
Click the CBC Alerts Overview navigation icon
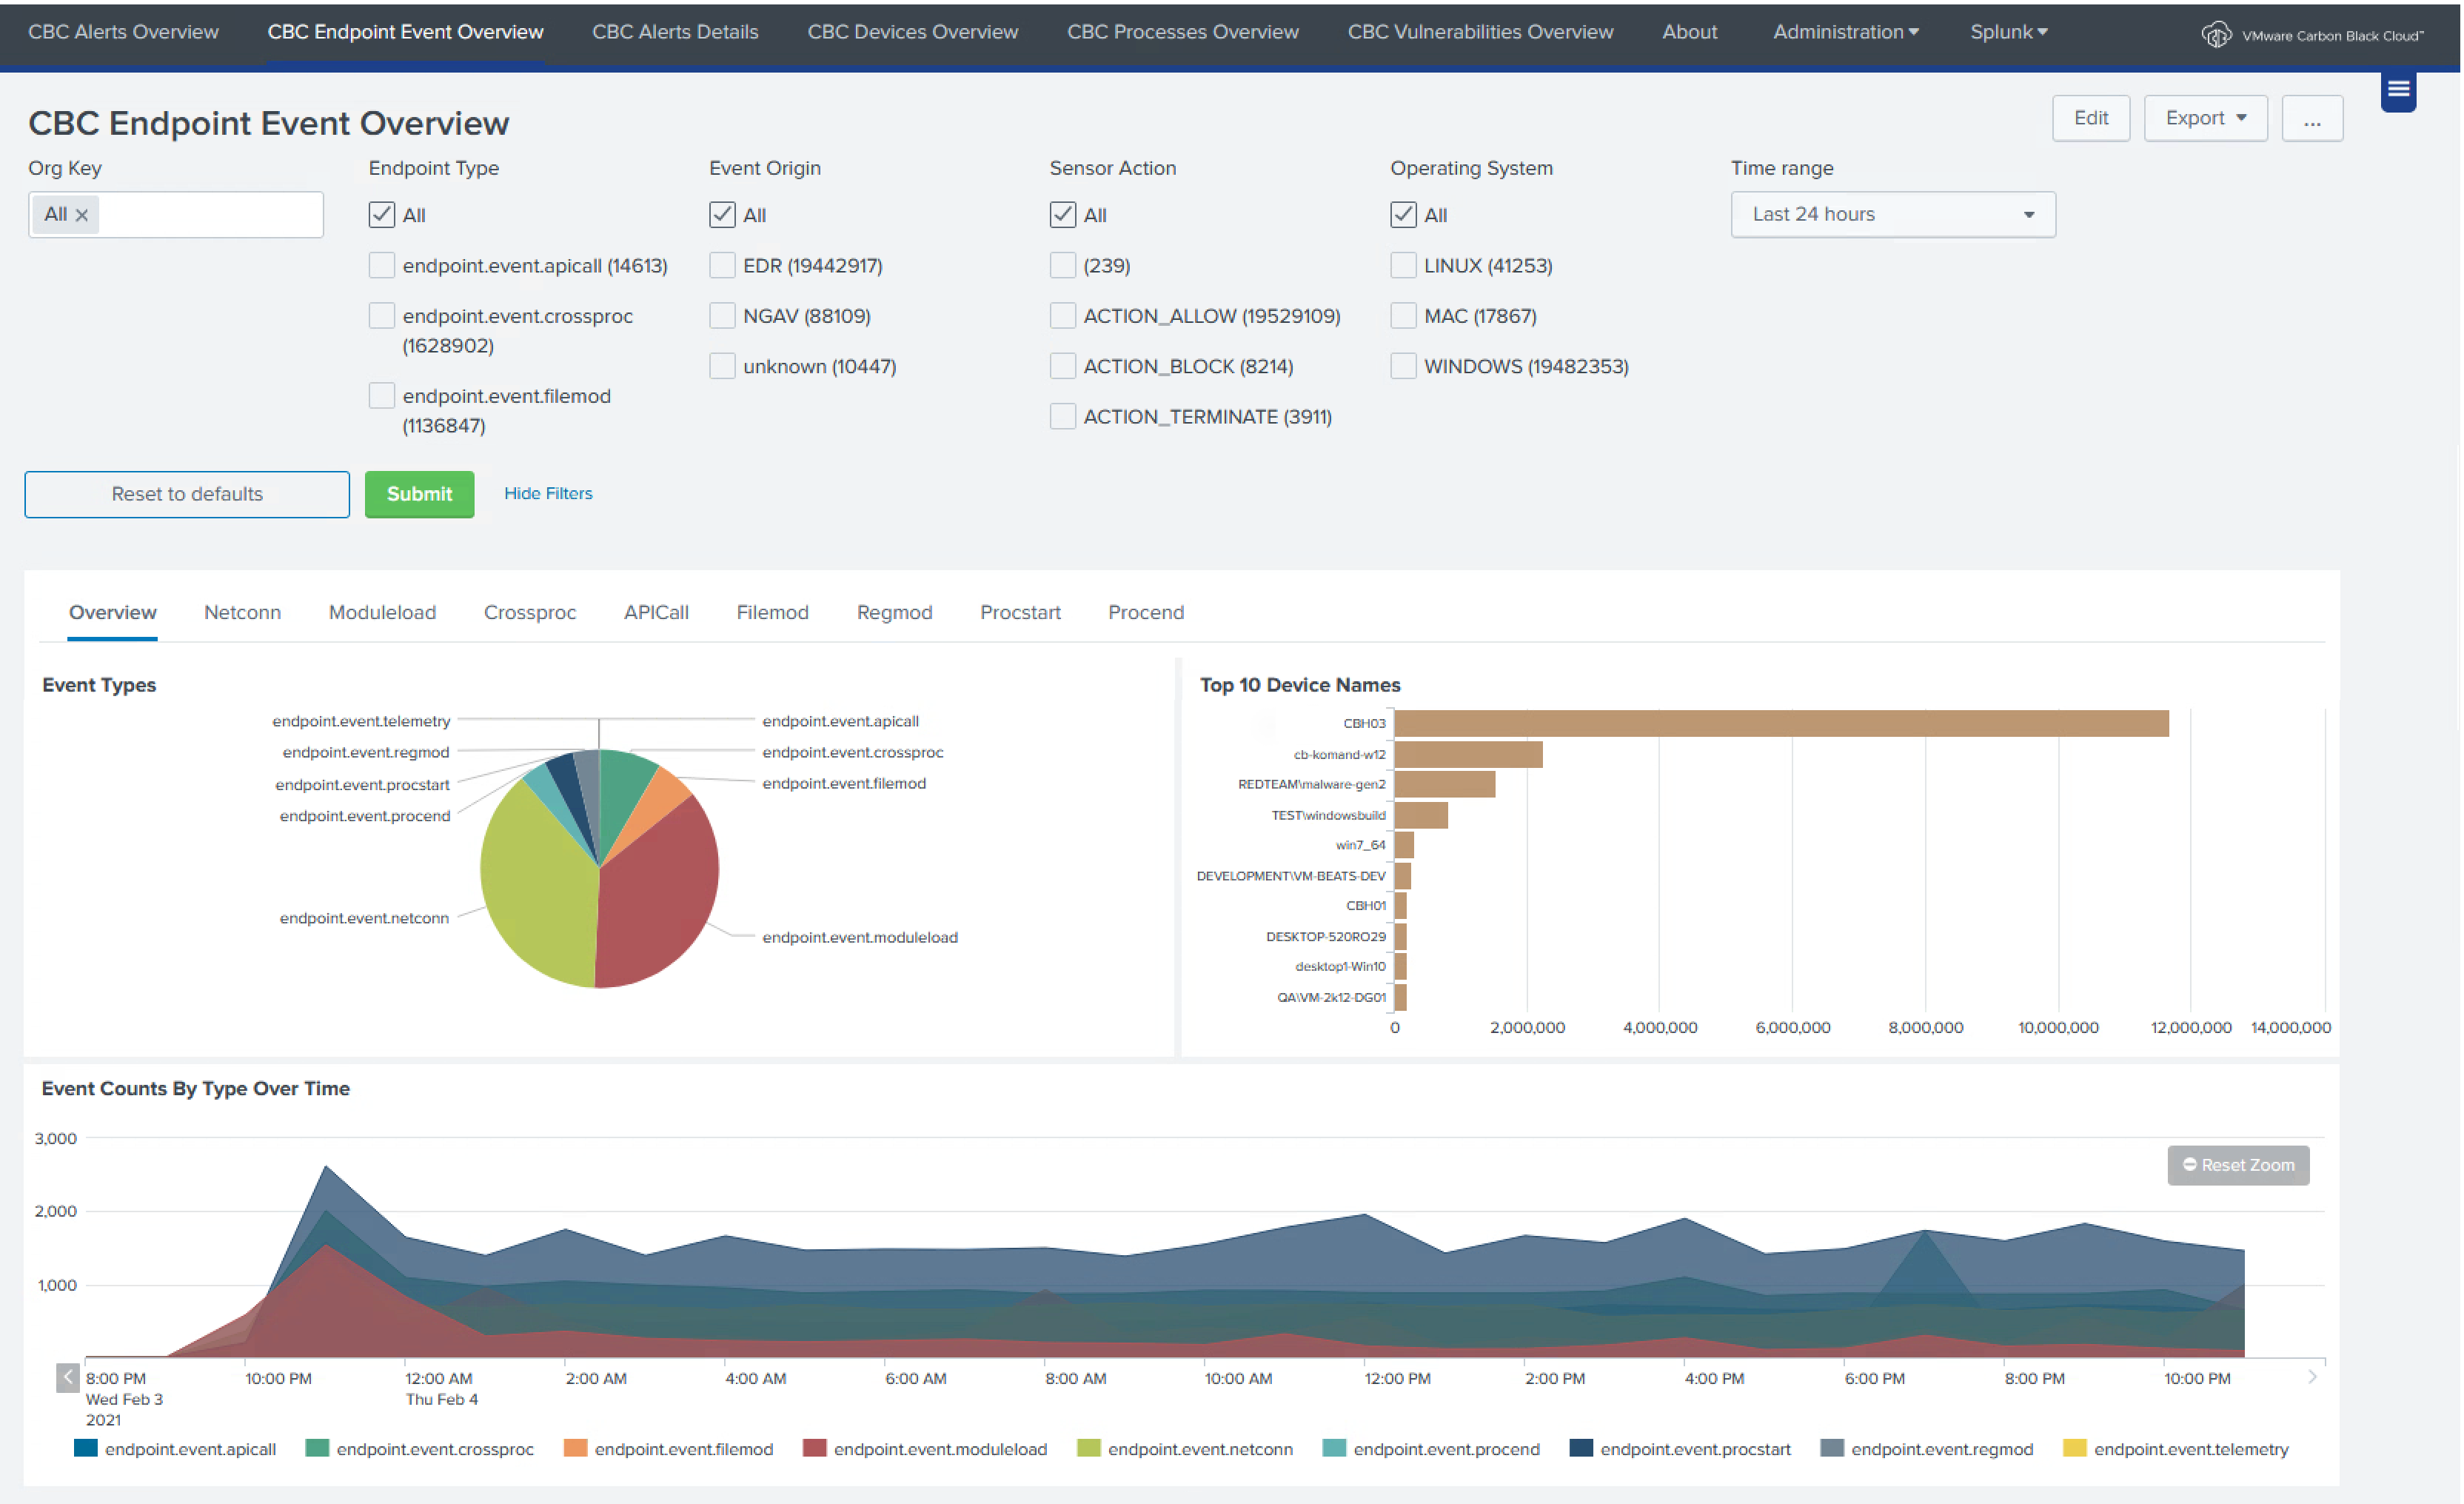pyautogui.click(x=123, y=30)
